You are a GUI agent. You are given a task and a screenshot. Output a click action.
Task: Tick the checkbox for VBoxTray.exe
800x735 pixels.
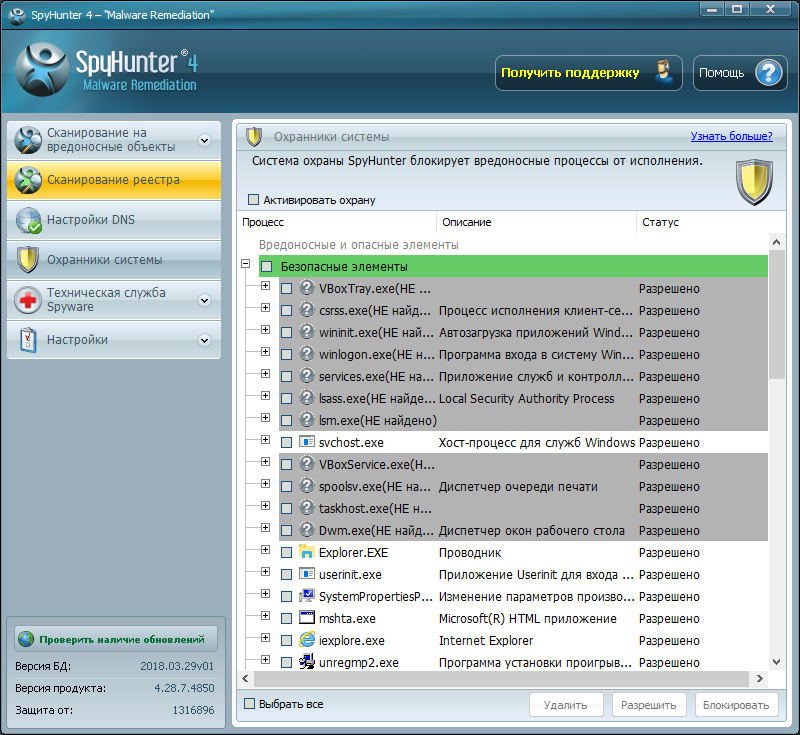click(287, 289)
